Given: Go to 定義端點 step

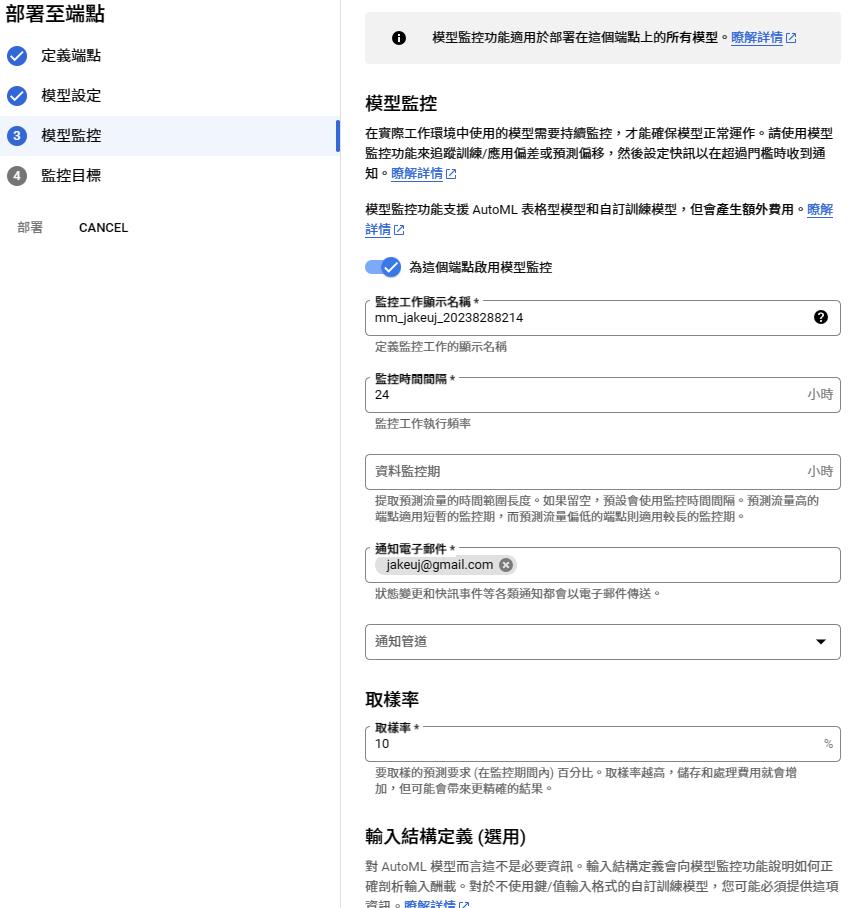Looking at the screenshot, I should [71, 56].
